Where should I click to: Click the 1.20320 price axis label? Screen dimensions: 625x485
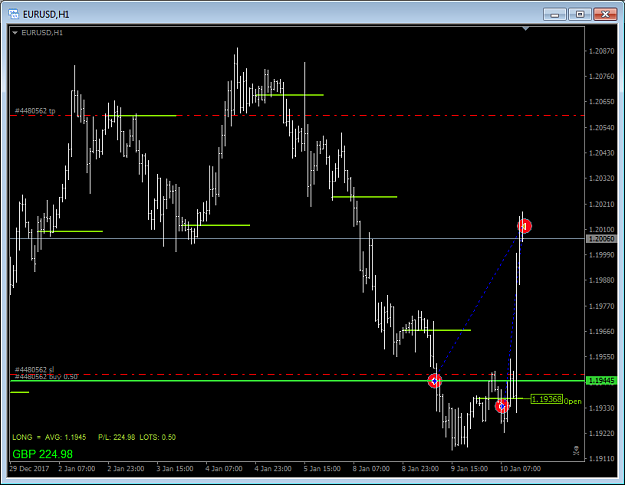coord(602,178)
